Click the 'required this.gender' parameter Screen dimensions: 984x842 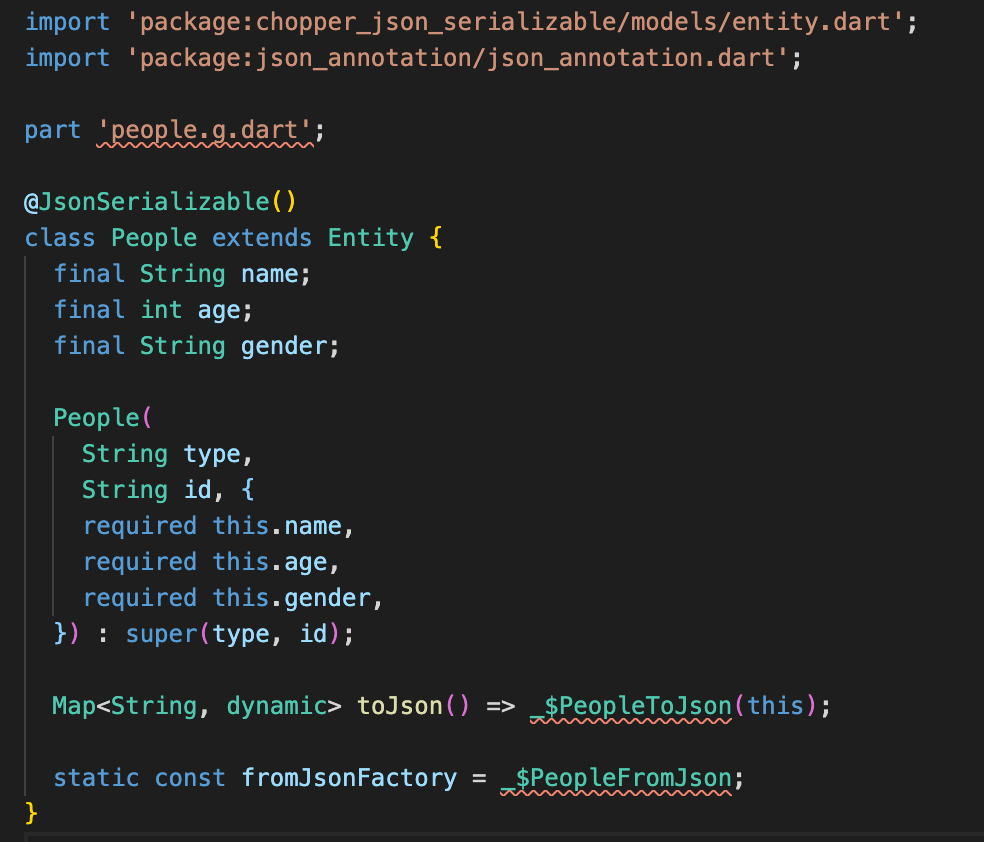(233, 599)
